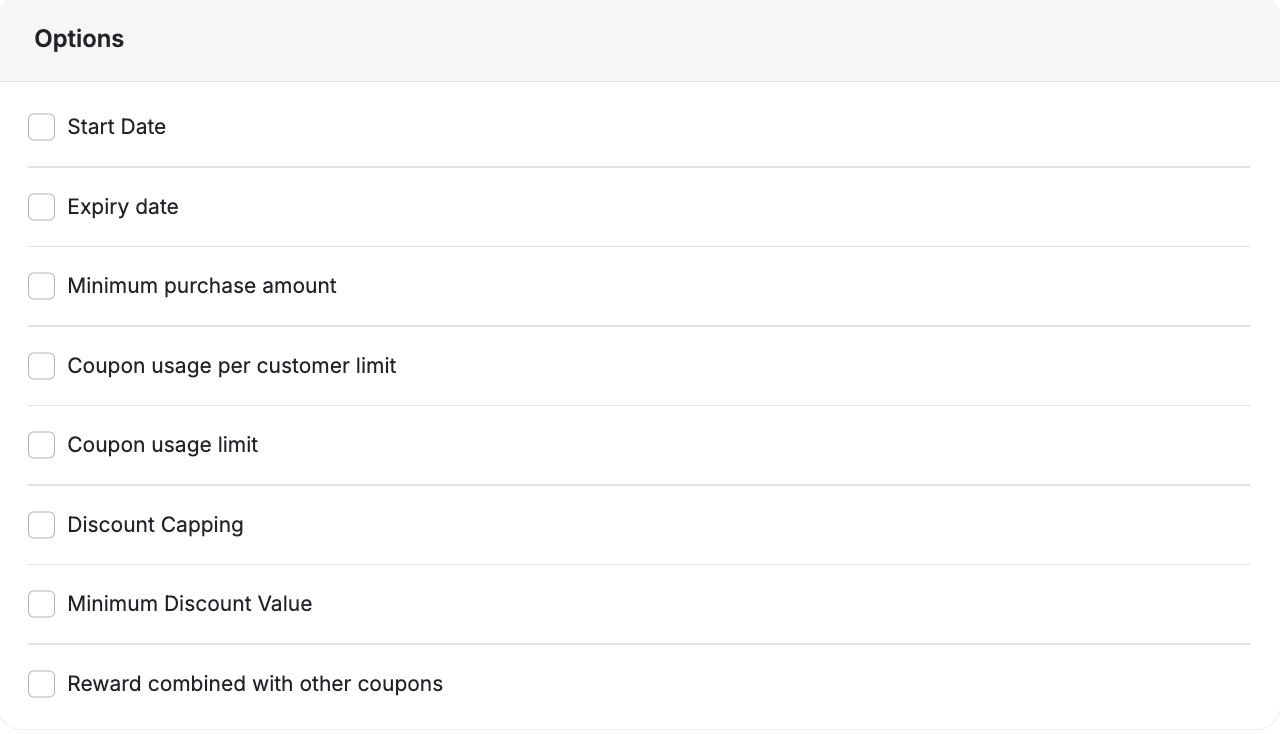
Task: Select the "Coupon usage limit" label text
Action: 163,445
